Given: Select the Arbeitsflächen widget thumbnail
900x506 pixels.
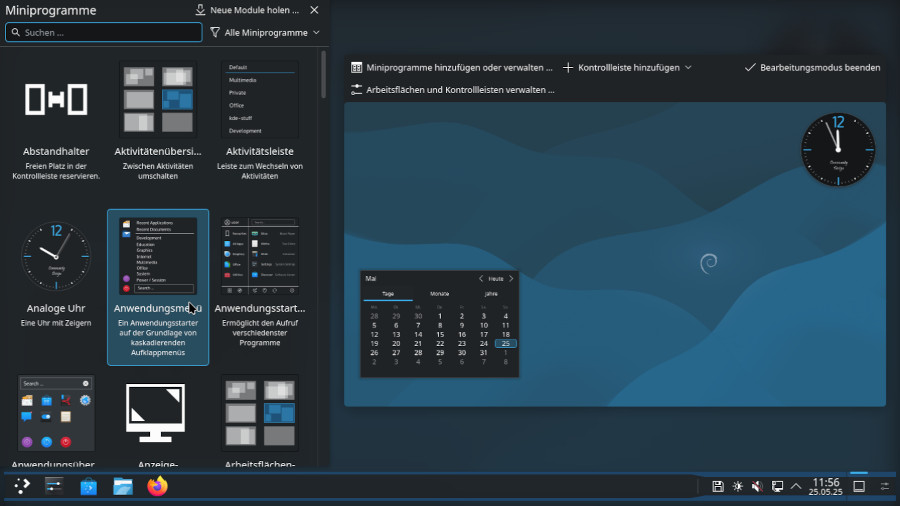Looking at the screenshot, I should [260, 413].
